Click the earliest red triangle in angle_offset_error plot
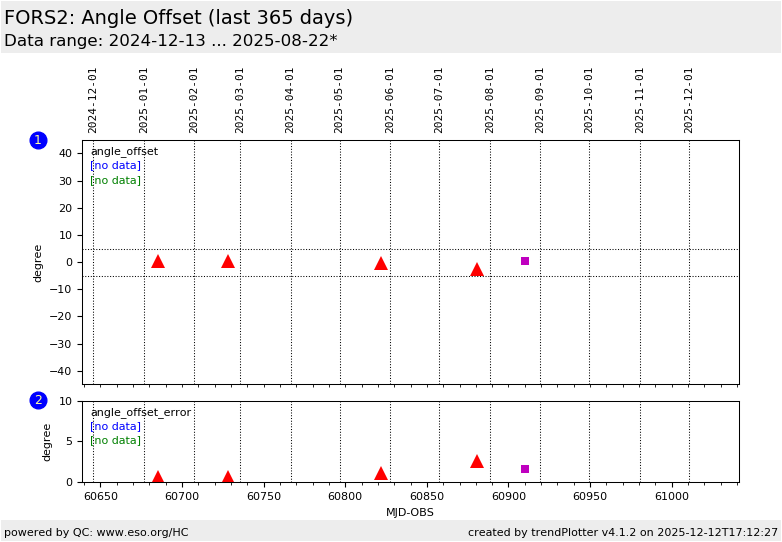 (x=157, y=477)
